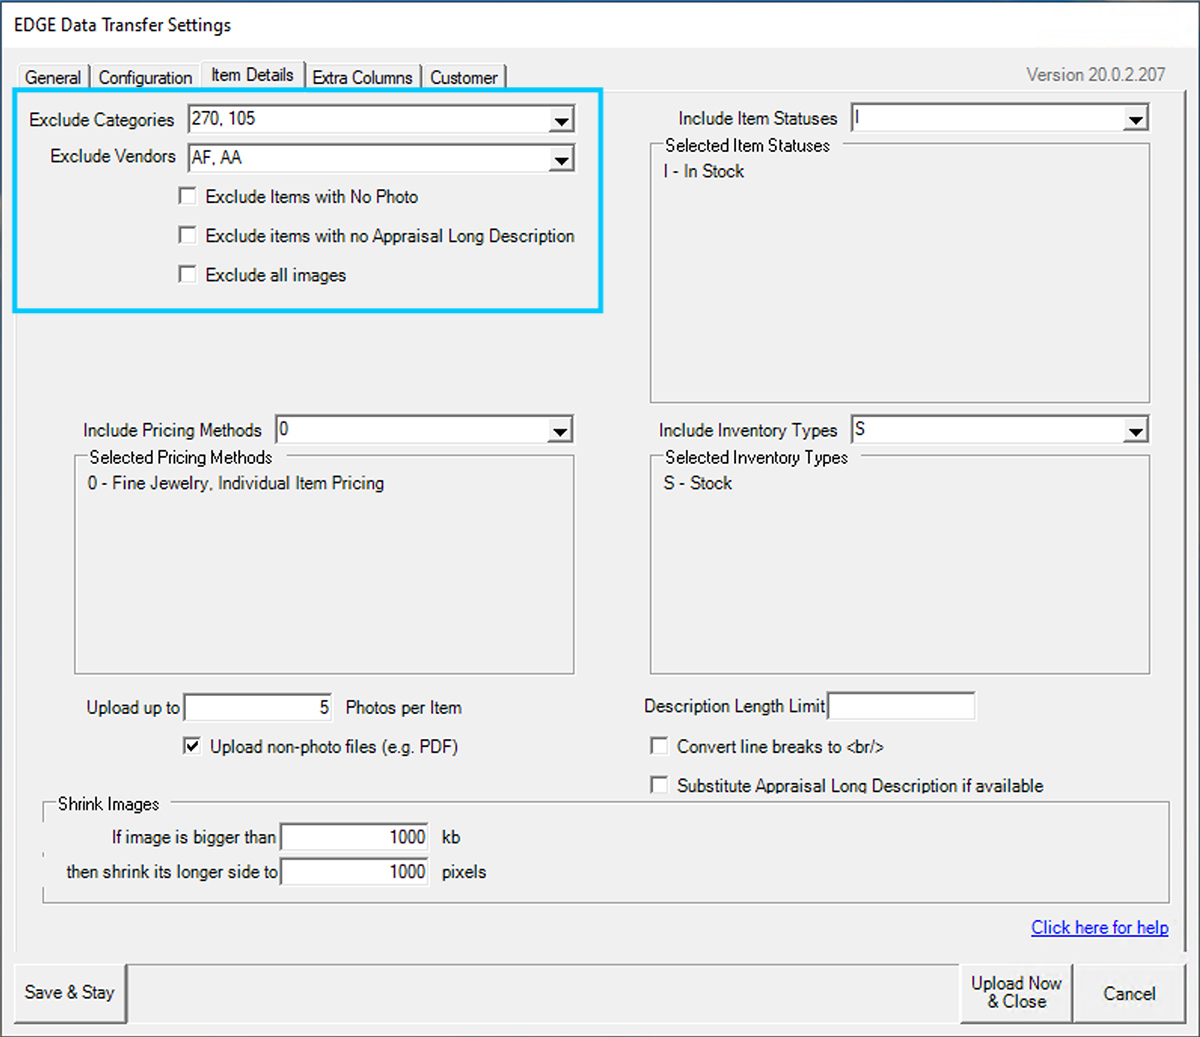
Task: Enable Exclude Items with No Photo
Action: click(x=187, y=196)
